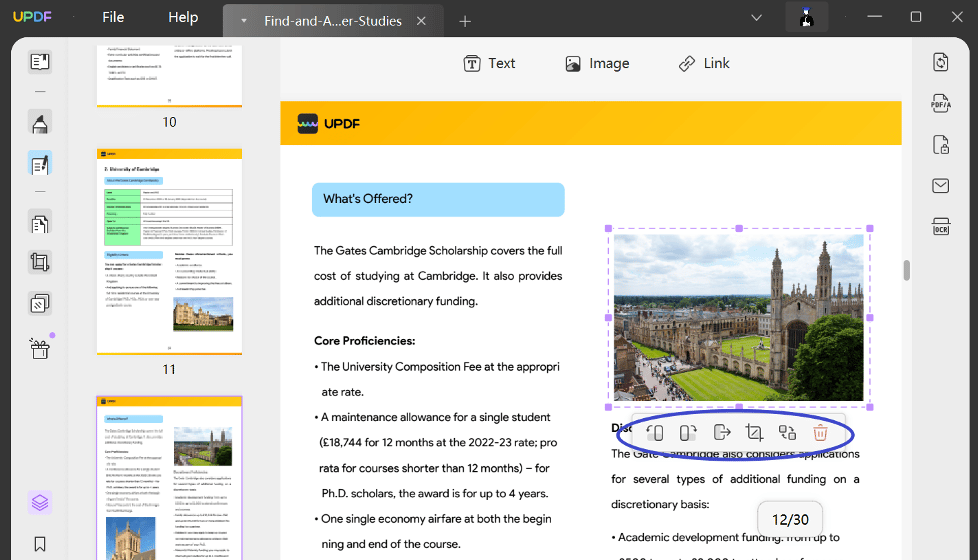Switch to the Find-and-A...er-Studies tab
The width and height of the screenshot is (978, 560).
coord(332,21)
